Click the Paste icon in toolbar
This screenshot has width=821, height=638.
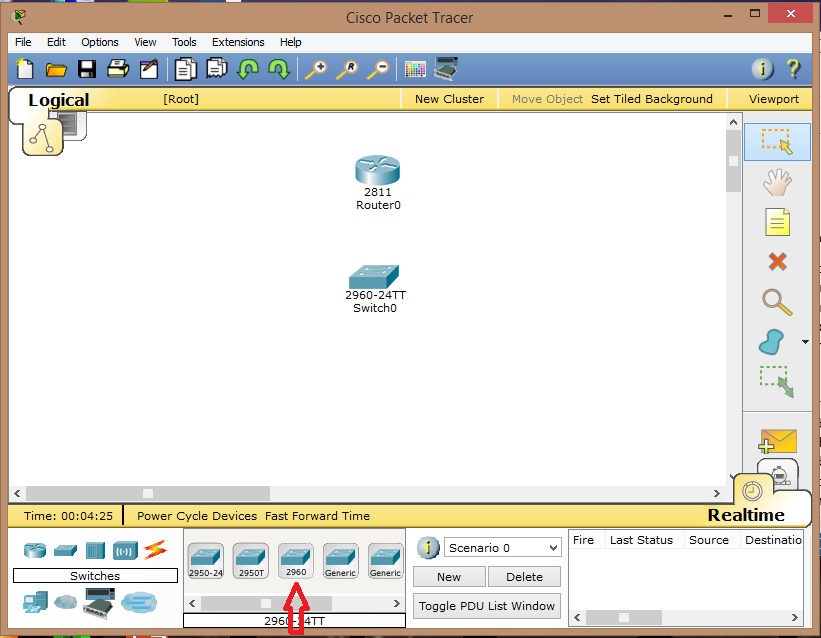tap(216, 69)
